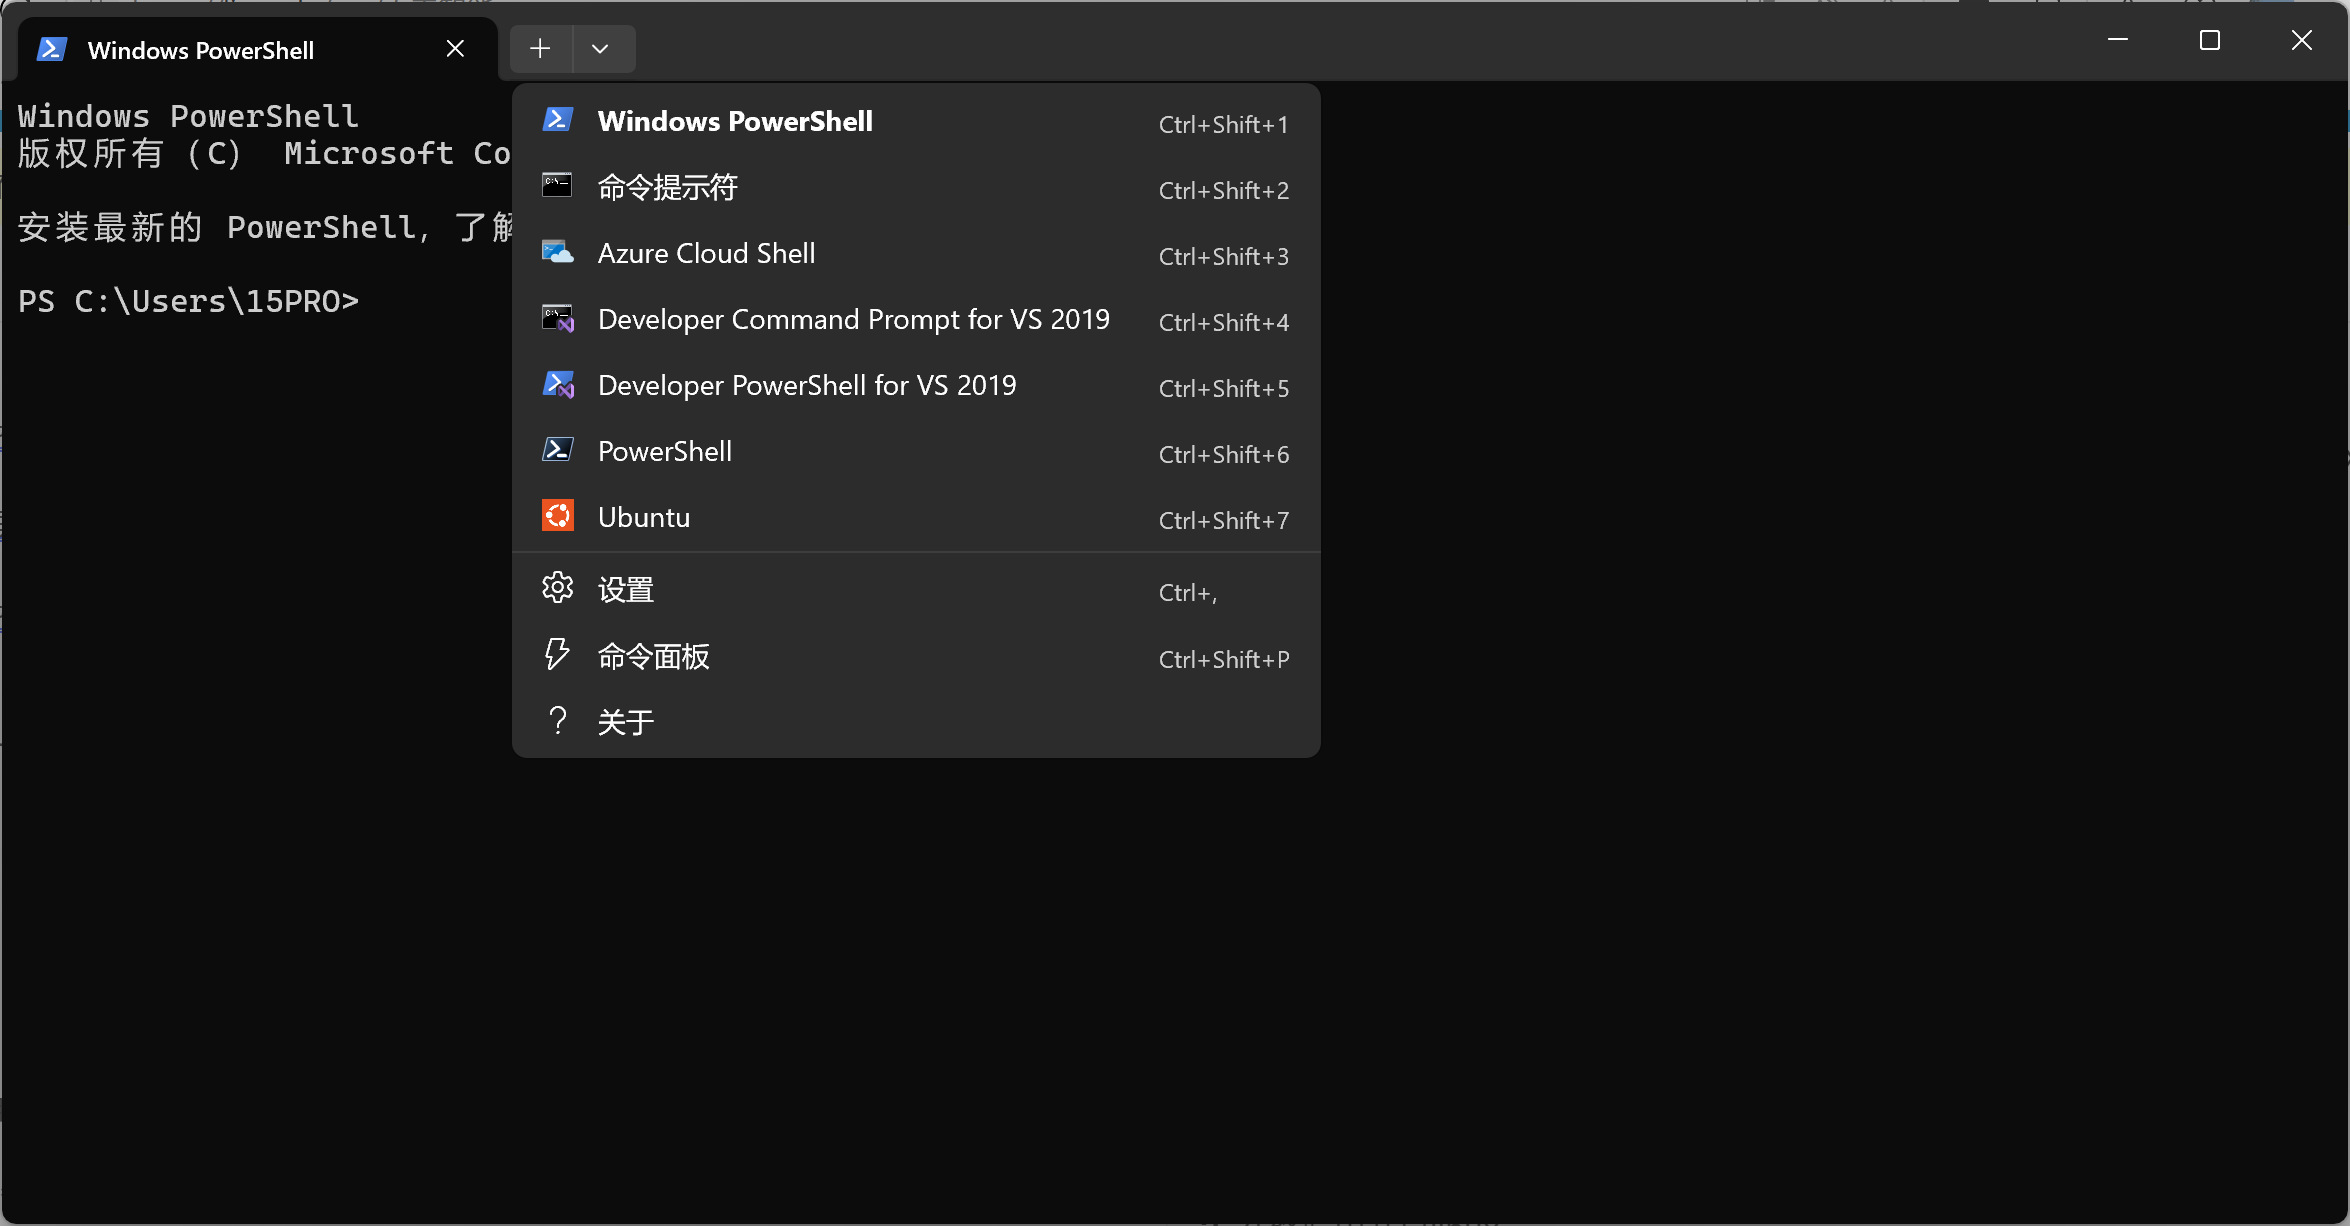Open 命令面板 command palette entry

tap(916, 656)
